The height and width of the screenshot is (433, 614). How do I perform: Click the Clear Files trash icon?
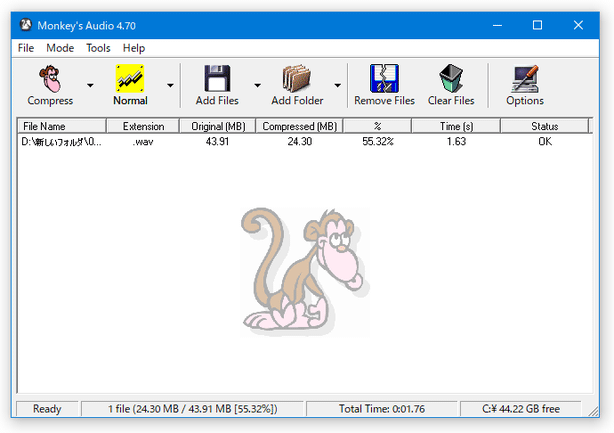[451, 78]
